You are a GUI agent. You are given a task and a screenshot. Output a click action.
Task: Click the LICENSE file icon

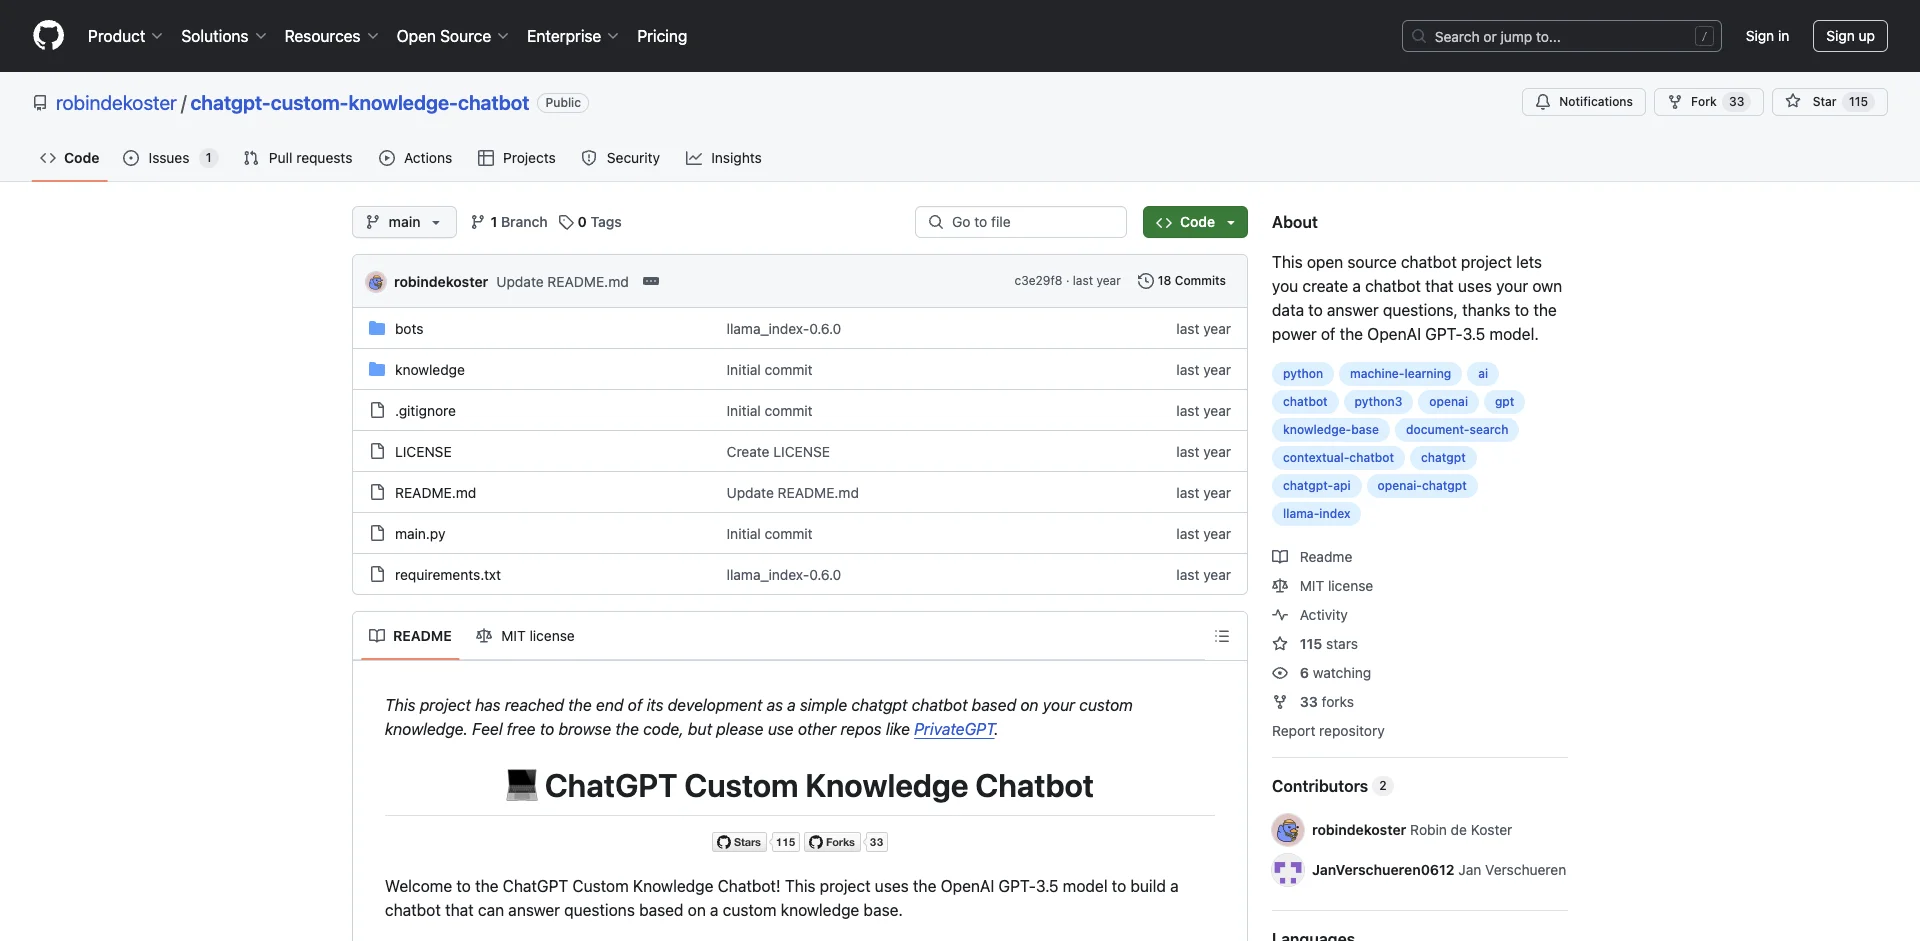(377, 452)
